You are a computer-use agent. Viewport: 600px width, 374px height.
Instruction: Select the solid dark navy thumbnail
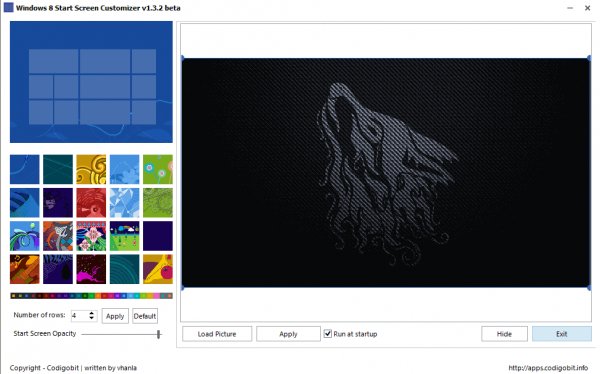click(x=158, y=236)
